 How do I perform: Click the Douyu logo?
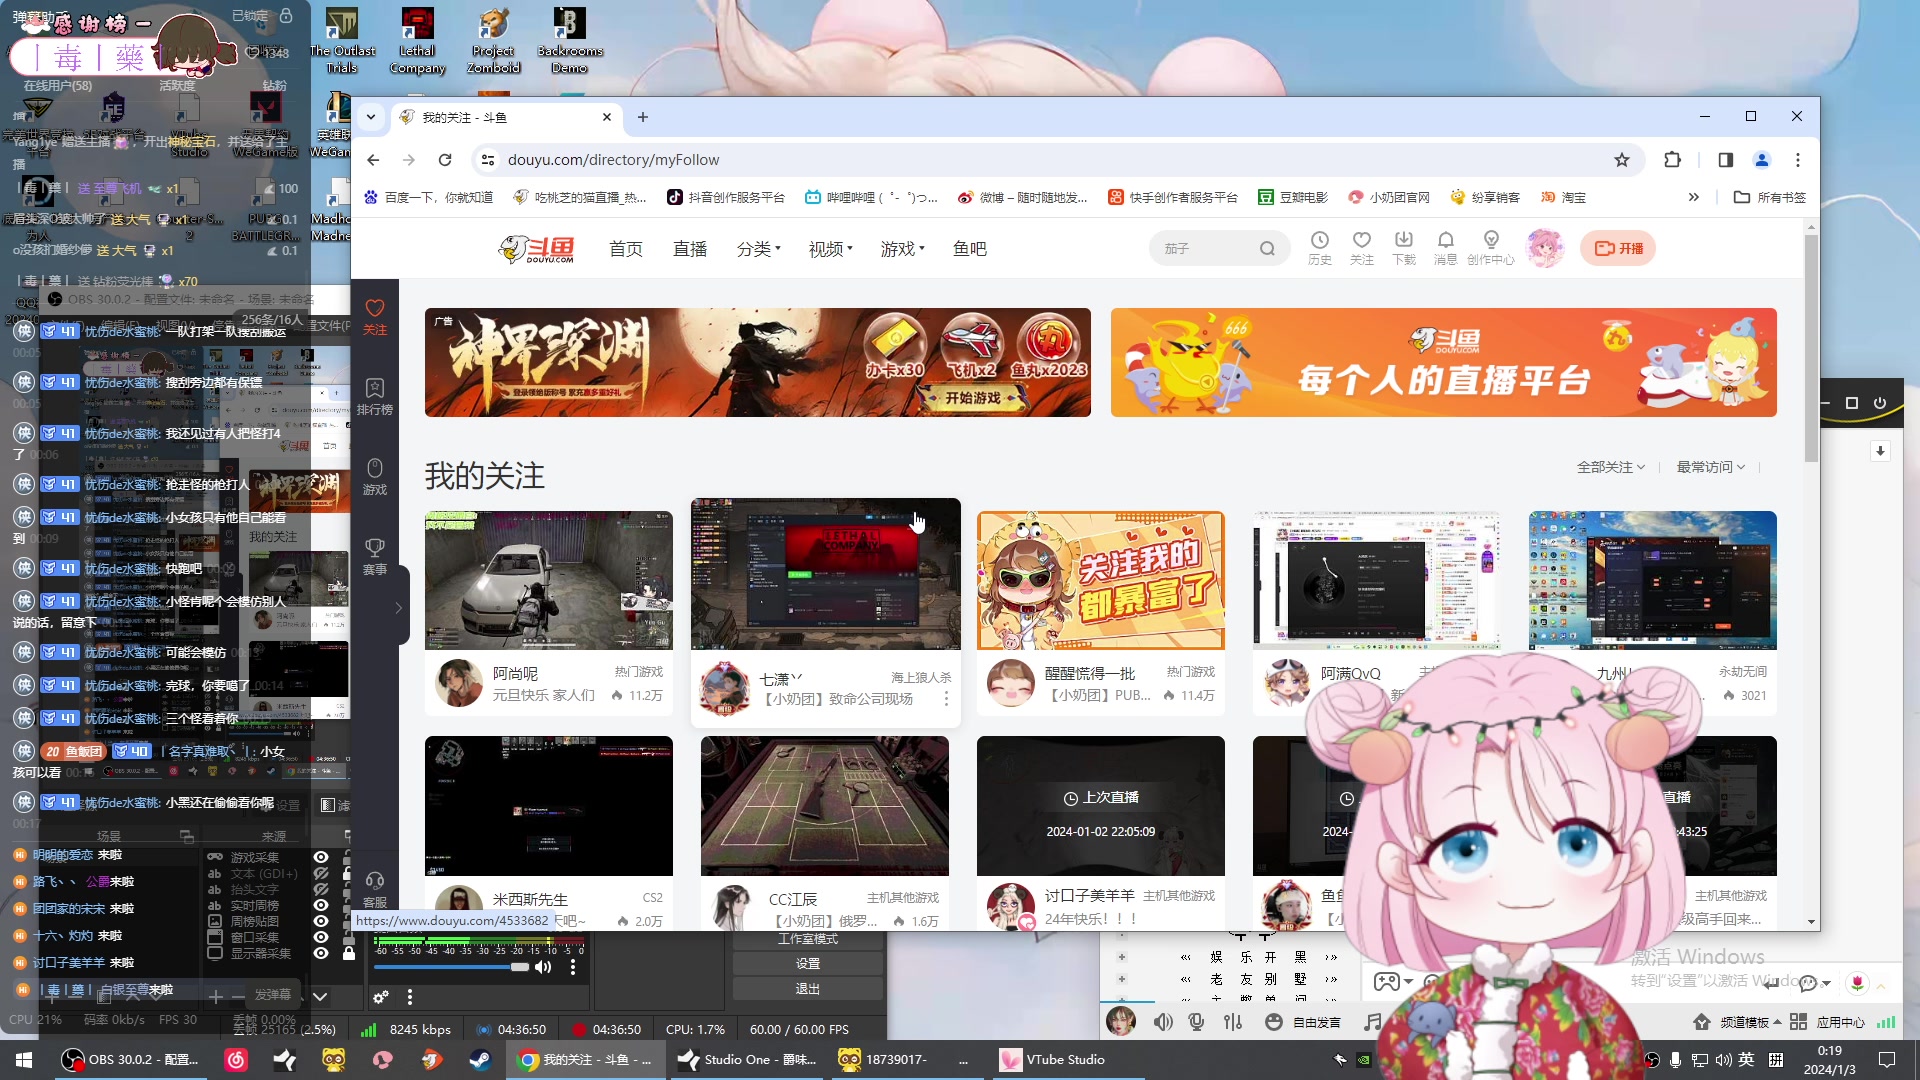537,249
